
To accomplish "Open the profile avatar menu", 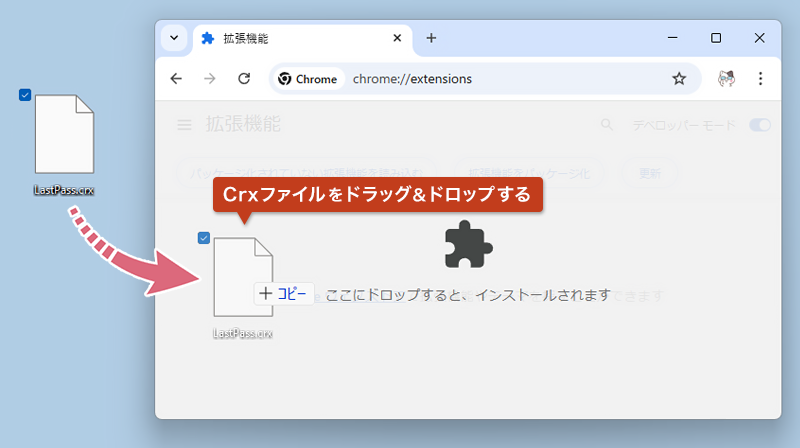I will click(726, 79).
